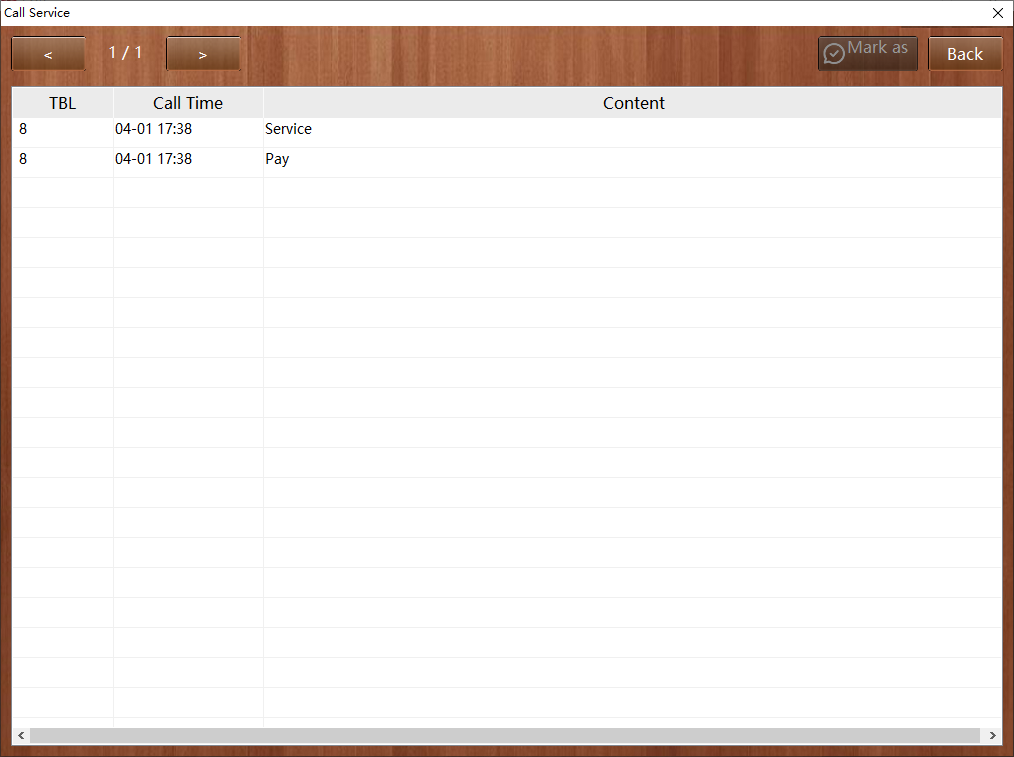
Task: Click the Call Service window title
Action: [37, 13]
